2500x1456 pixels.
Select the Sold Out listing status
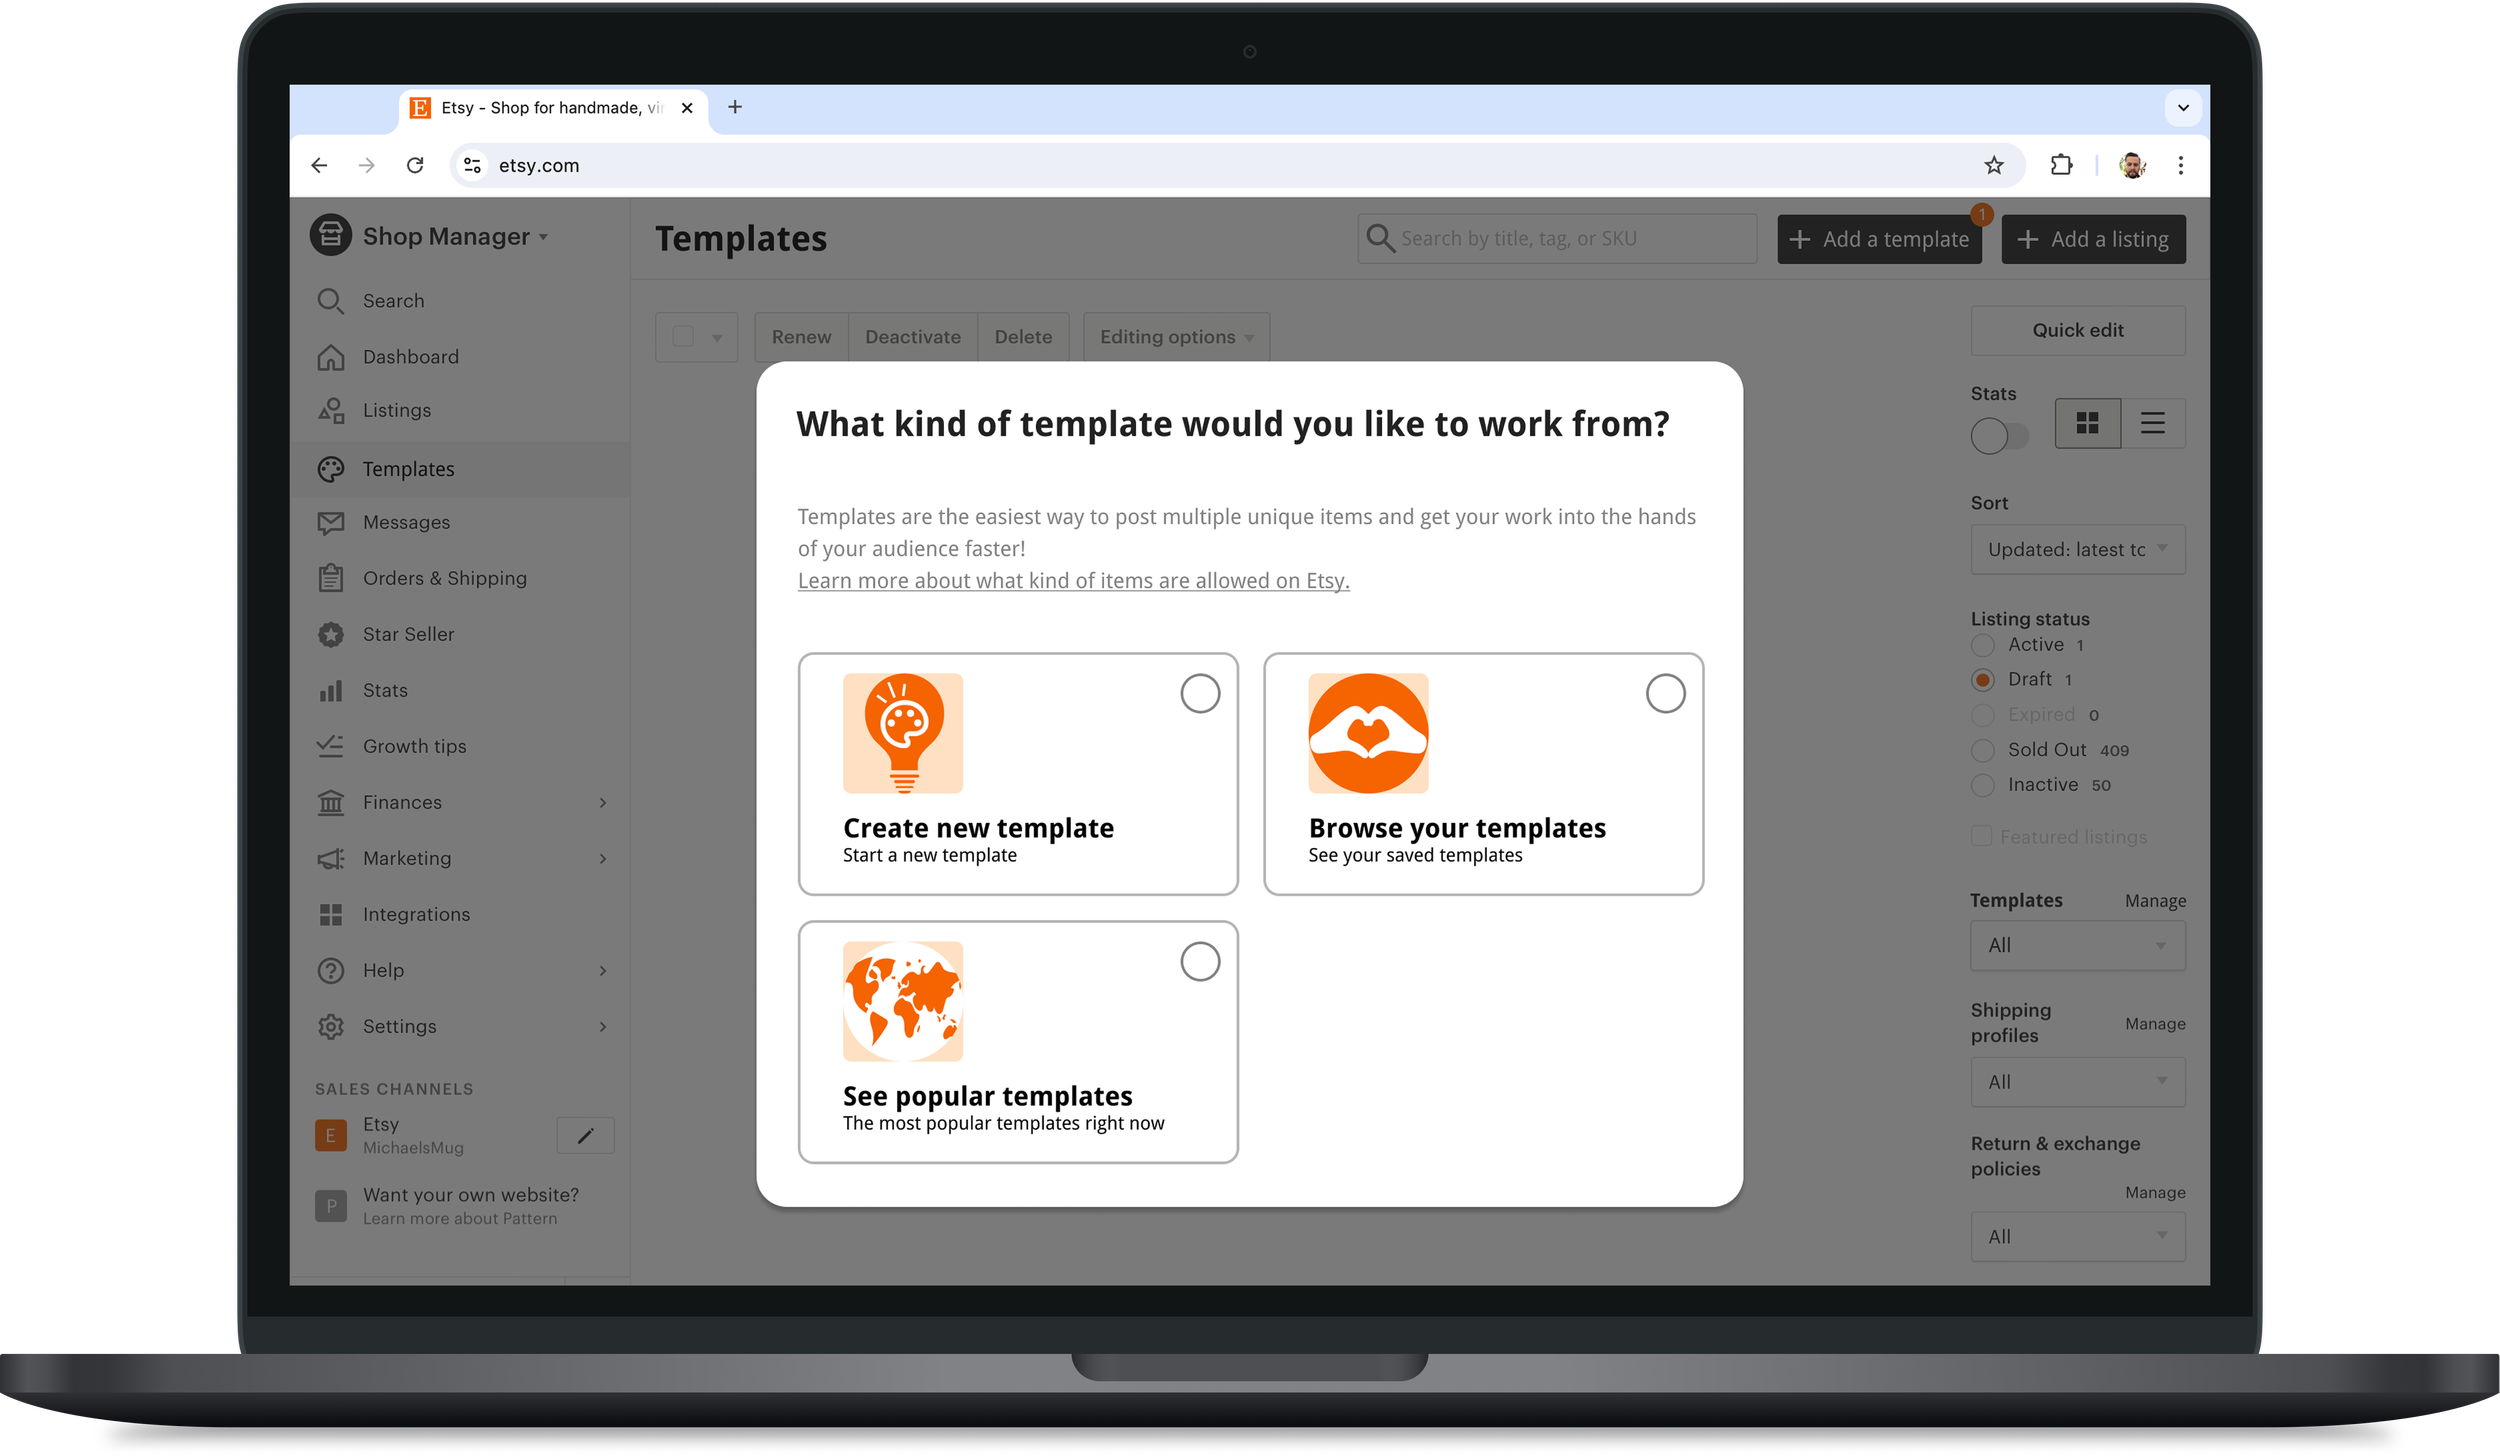tap(1982, 750)
